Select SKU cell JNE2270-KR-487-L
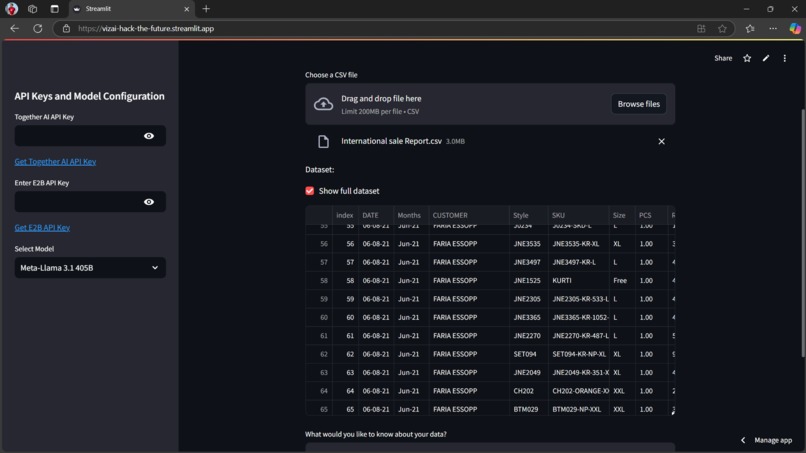Viewport: 806px width, 453px height. click(578, 336)
